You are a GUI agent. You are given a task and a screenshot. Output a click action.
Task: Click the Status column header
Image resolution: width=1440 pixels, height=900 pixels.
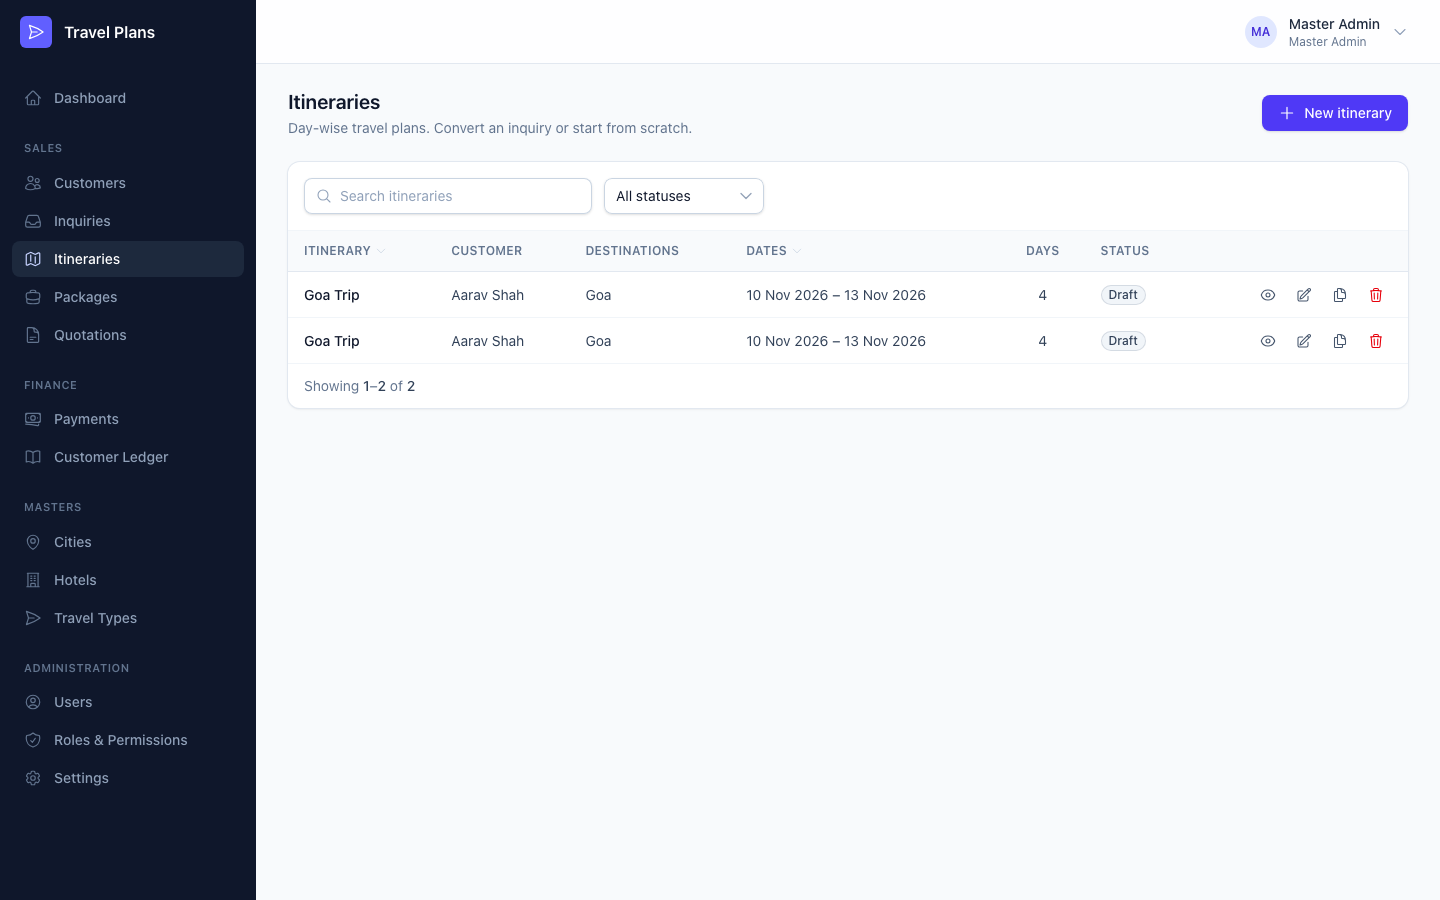[1125, 251]
